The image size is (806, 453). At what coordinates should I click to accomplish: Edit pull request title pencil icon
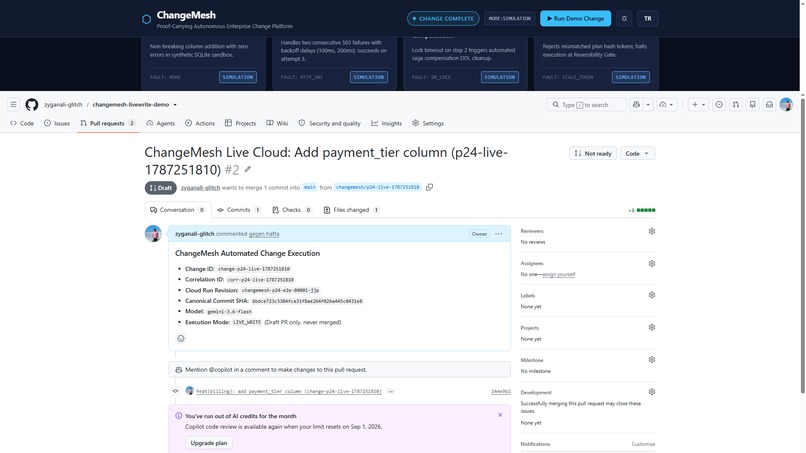(x=248, y=169)
